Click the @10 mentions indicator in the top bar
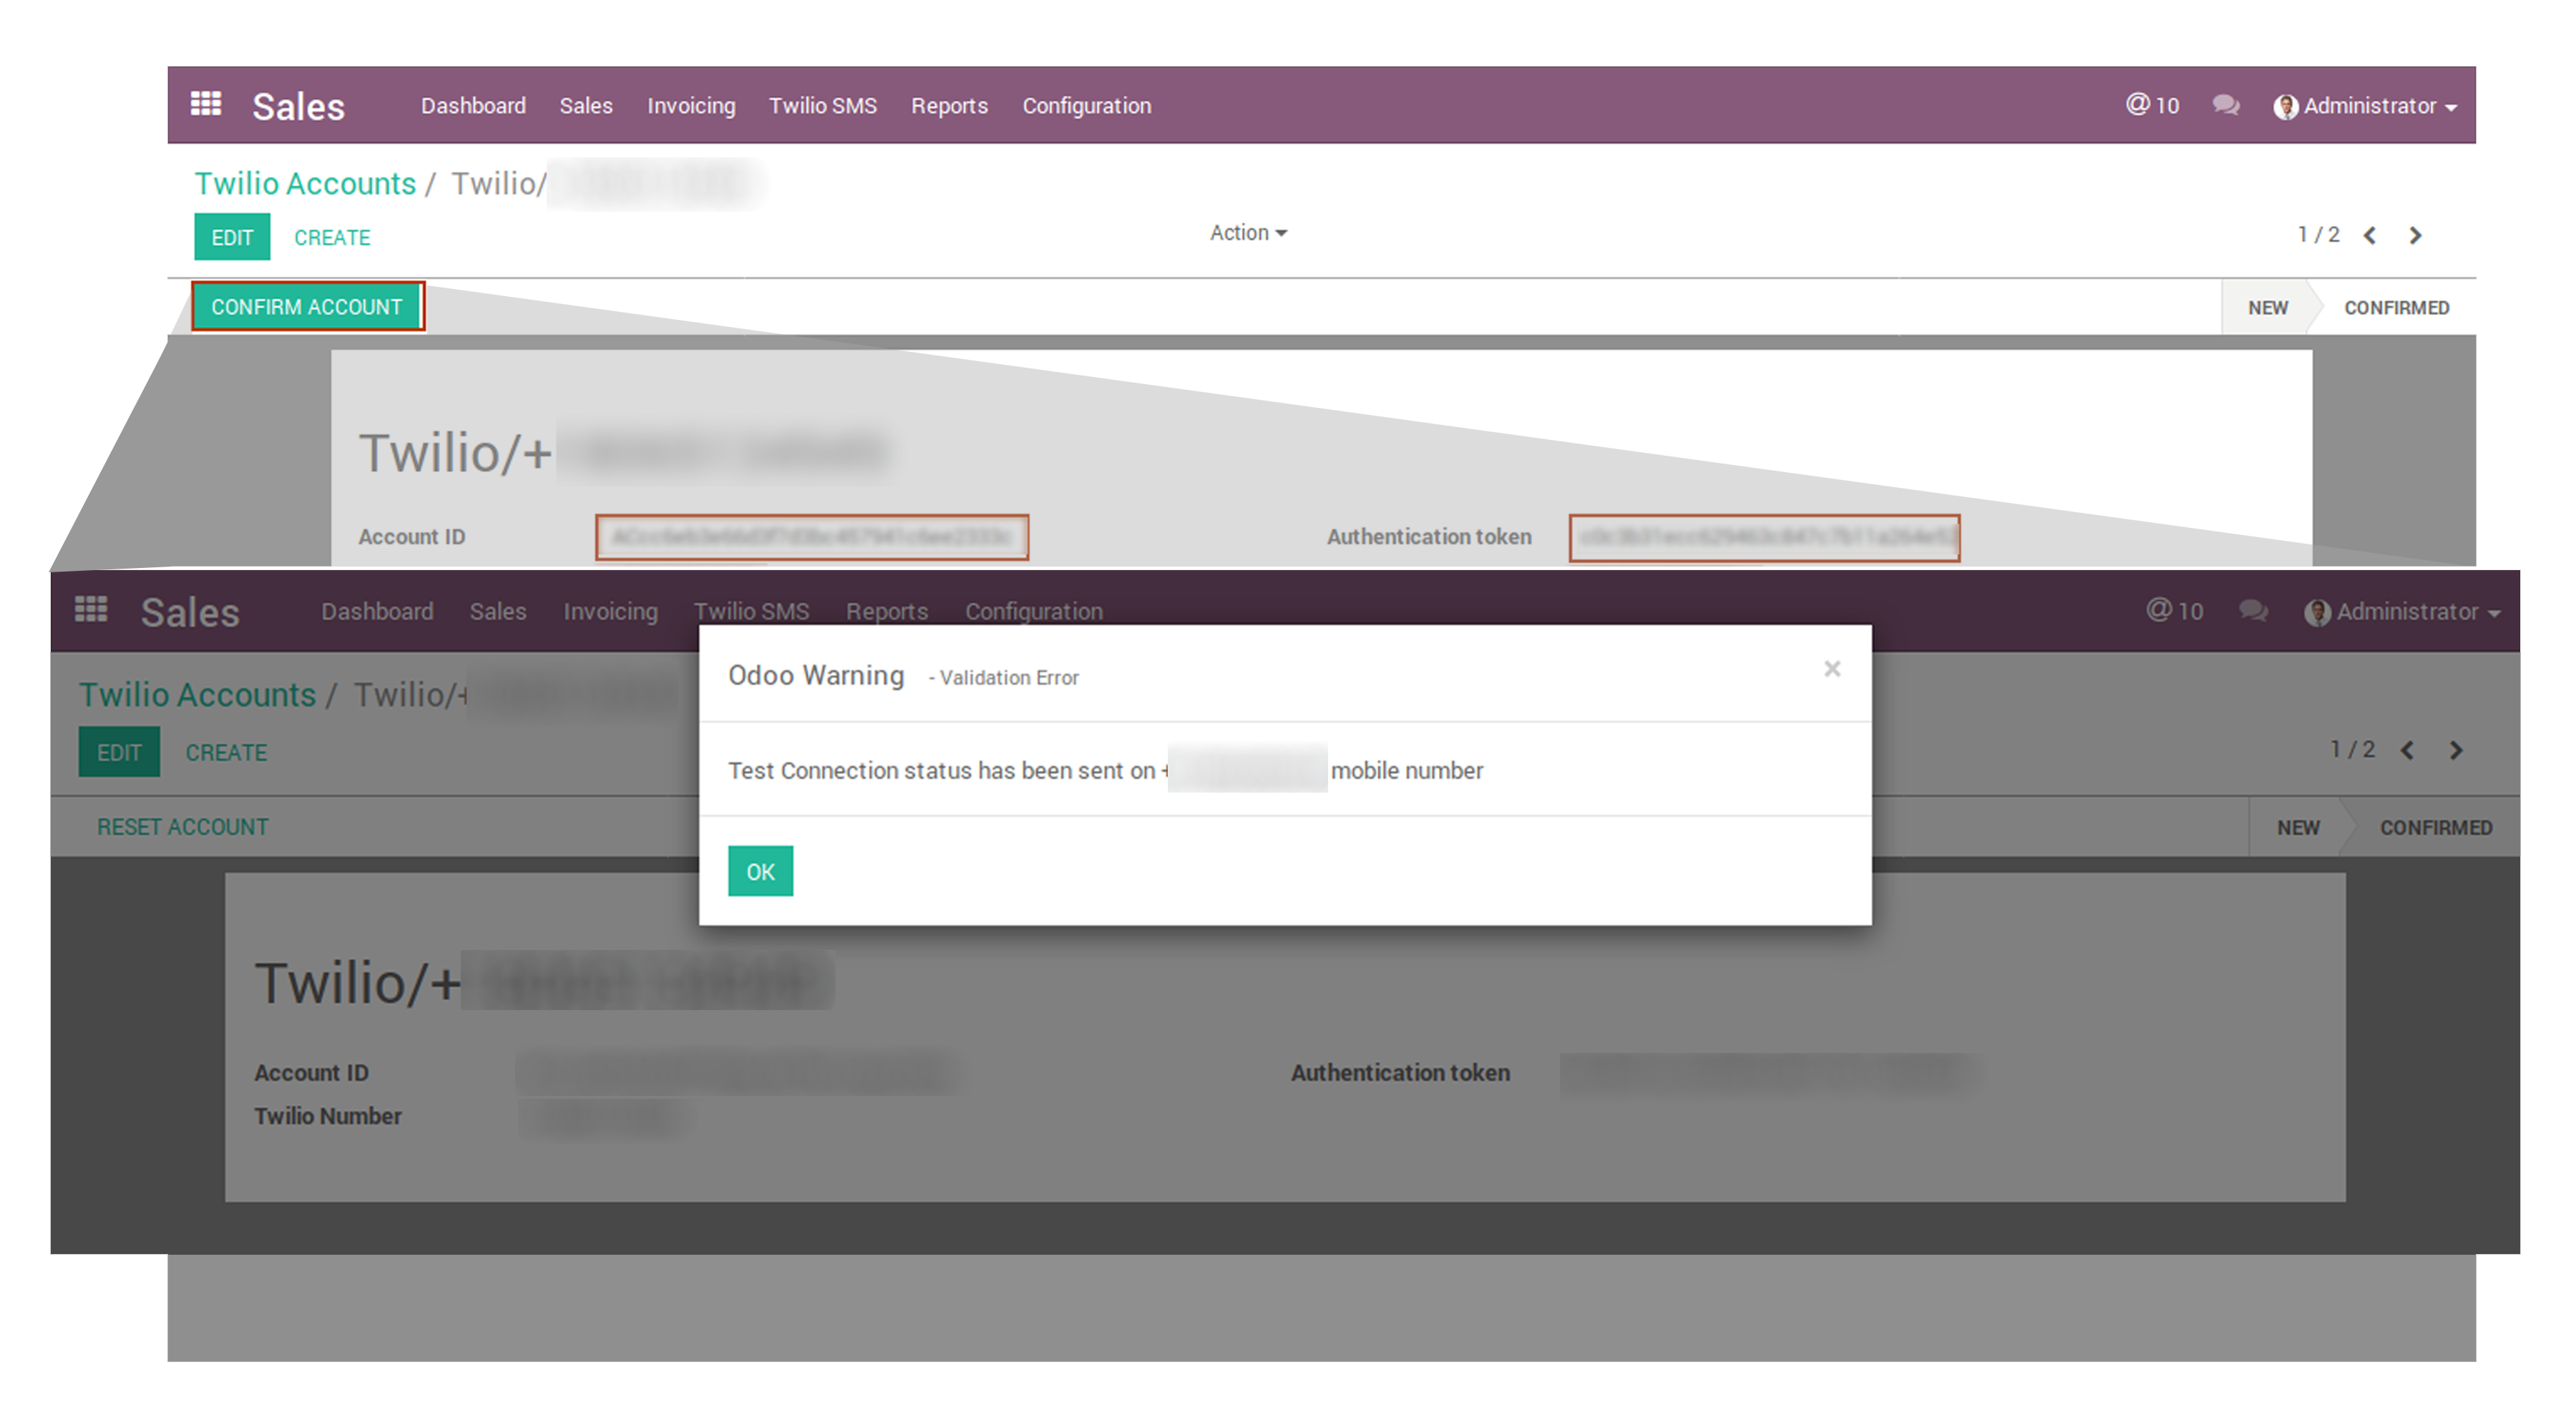The height and width of the screenshot is (1425, 2576). [2152, 105]
